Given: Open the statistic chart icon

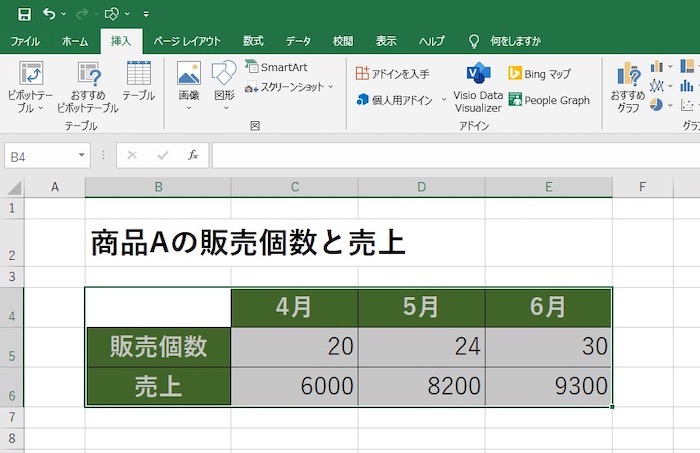Looking at the screenshot, I should 689,86.
